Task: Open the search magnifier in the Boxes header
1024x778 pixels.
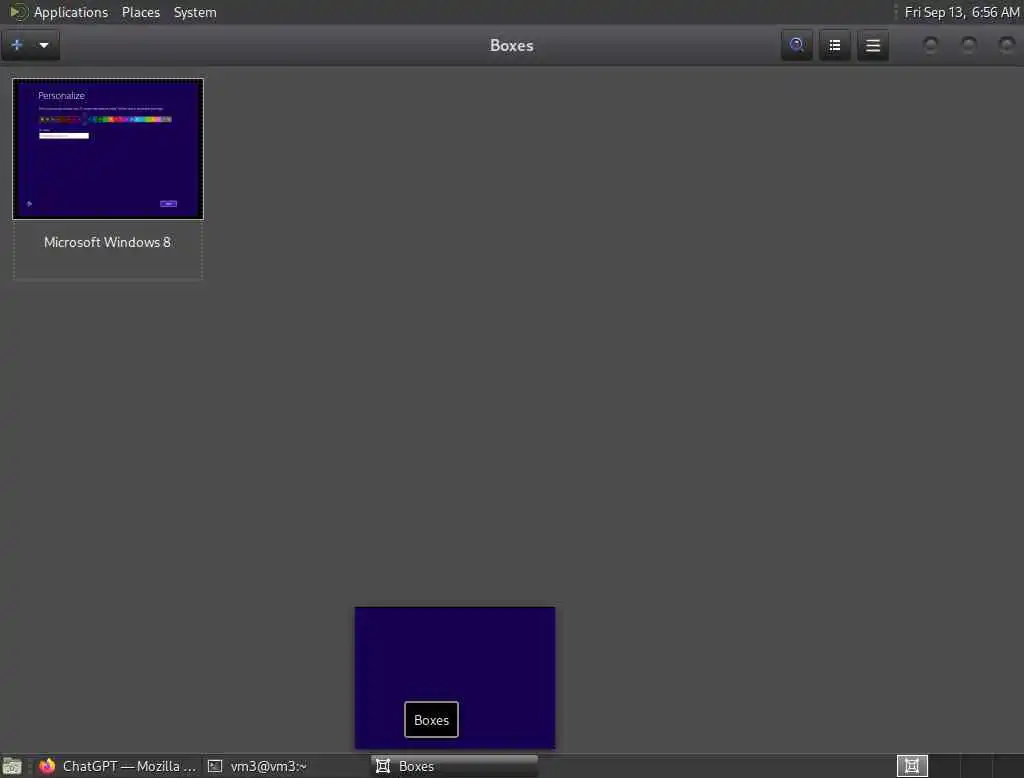Action: pos(797,45)
